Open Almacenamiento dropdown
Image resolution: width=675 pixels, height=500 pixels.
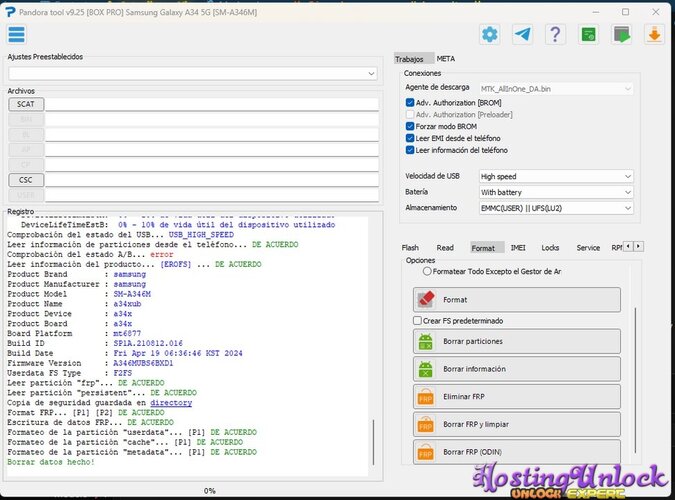point(556,208)
